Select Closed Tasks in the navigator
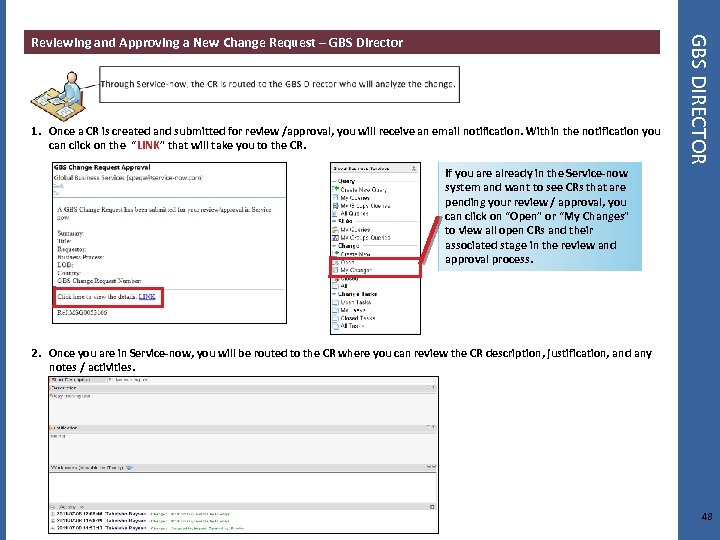This screenshot has height=540, width=720. click(x=358, y=318)
